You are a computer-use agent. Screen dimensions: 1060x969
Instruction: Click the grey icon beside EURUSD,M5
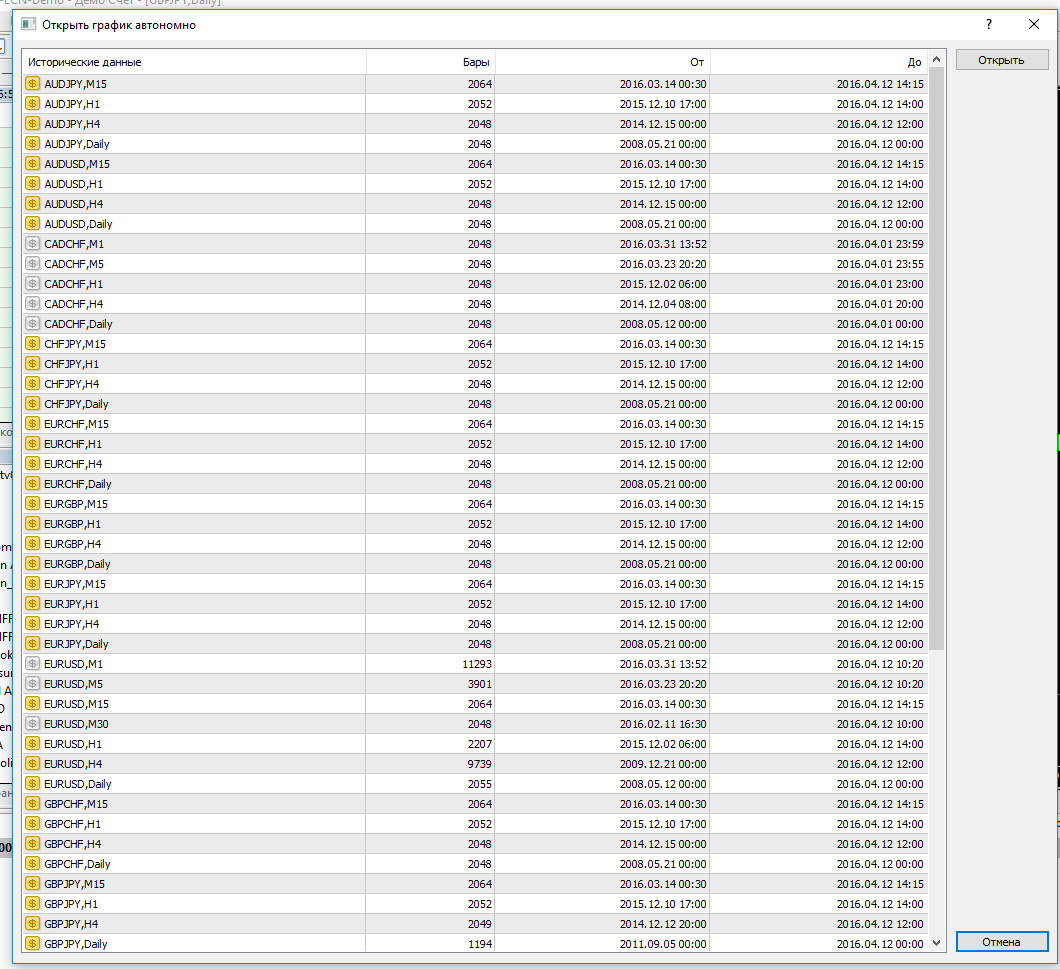(x=32, y=684)
